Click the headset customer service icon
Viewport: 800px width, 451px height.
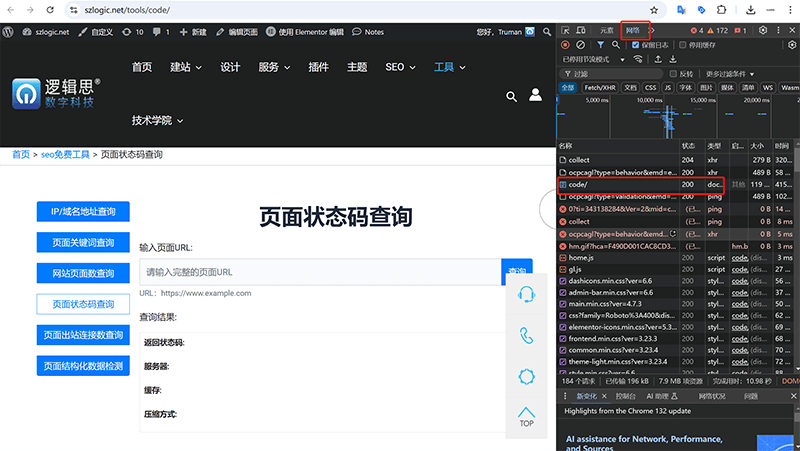(526, 295)
